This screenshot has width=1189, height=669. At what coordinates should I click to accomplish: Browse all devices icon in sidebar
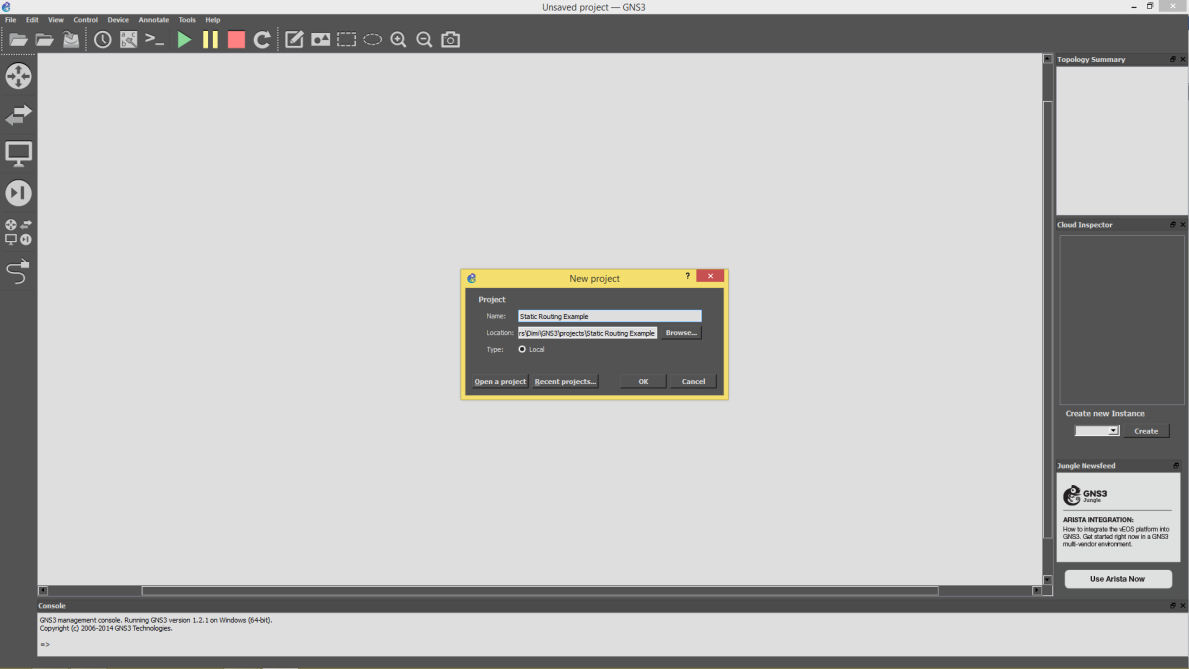(18, 232)
